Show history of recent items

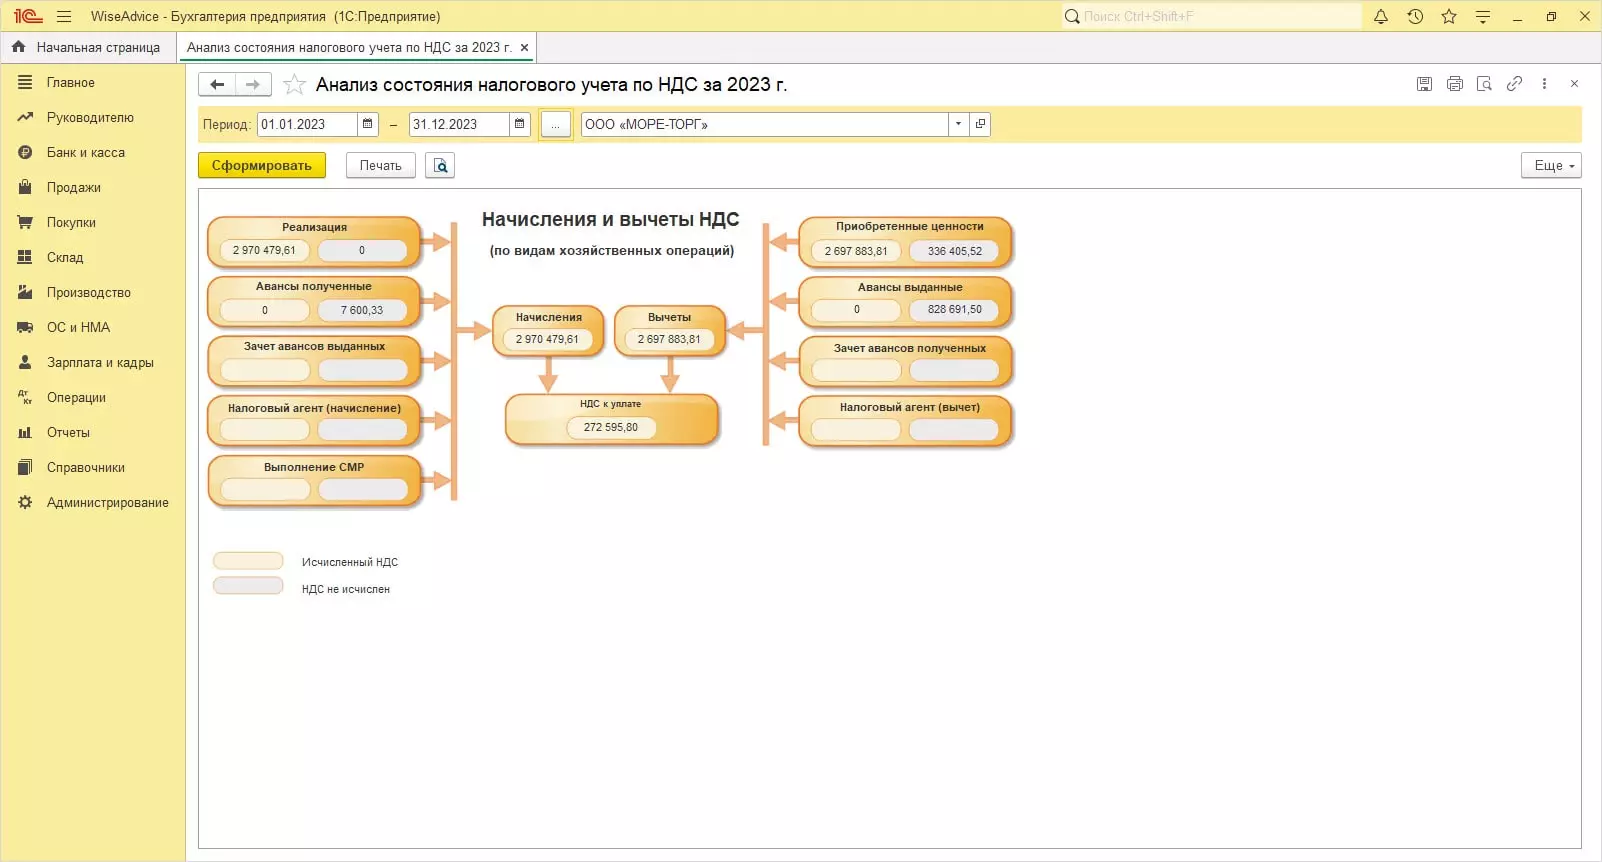1415,16
